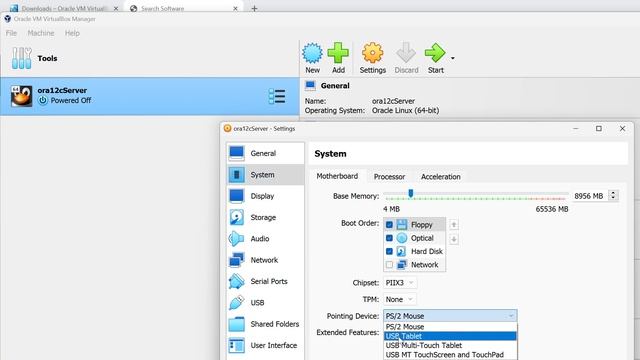
Task: Choose USB Tablet from the list
Action: (450, 336)
